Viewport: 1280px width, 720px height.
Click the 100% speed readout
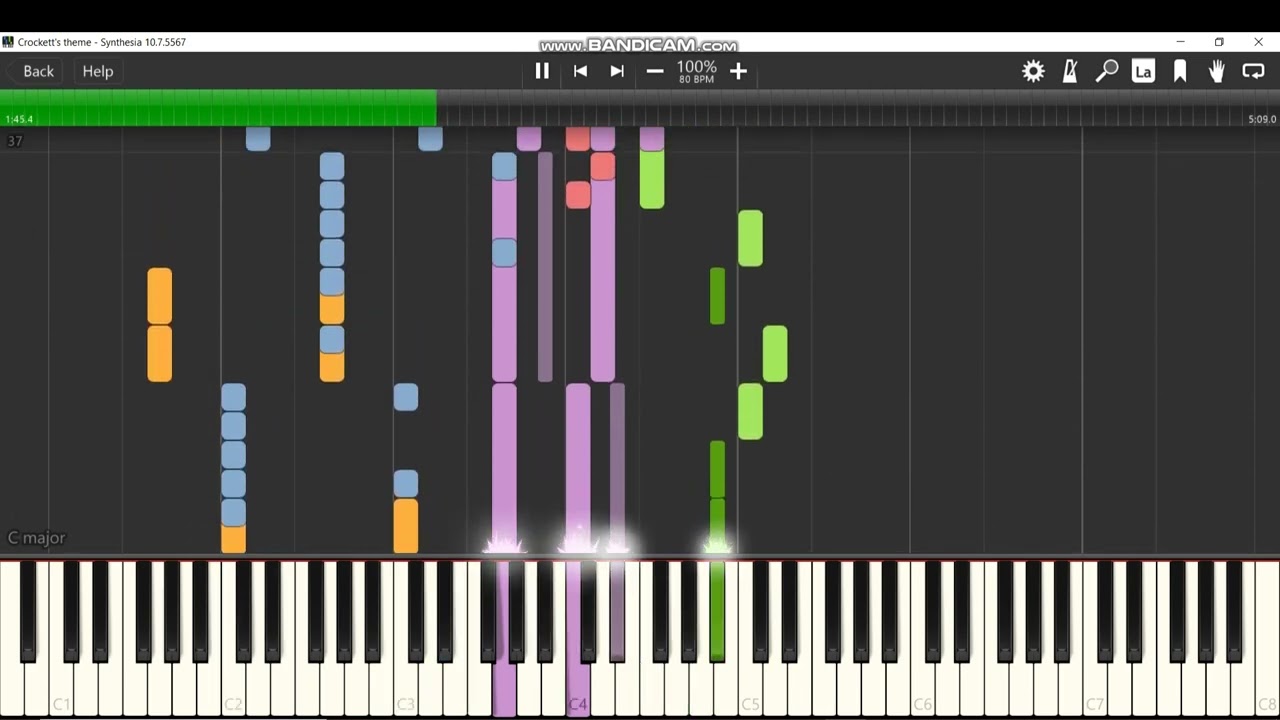pos(696,67)
